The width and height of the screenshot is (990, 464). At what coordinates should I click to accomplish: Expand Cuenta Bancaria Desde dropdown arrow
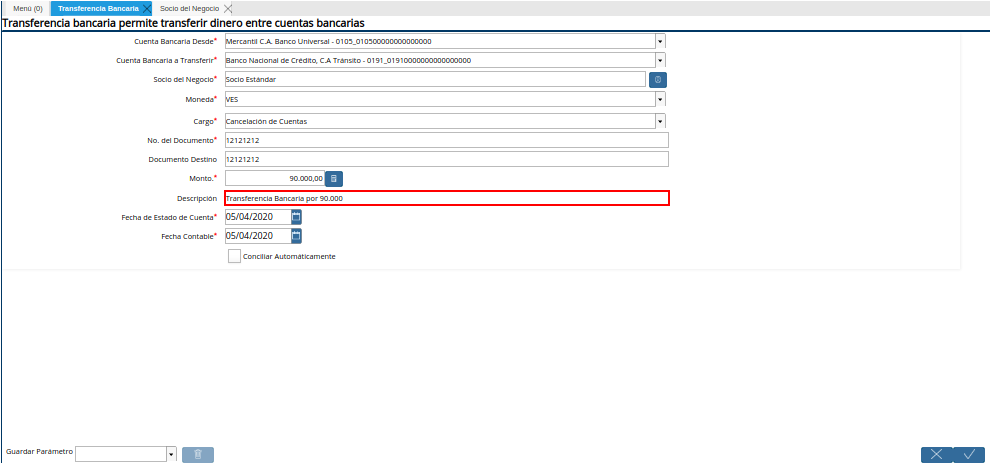pyautogui.click(x=660, y=42)
